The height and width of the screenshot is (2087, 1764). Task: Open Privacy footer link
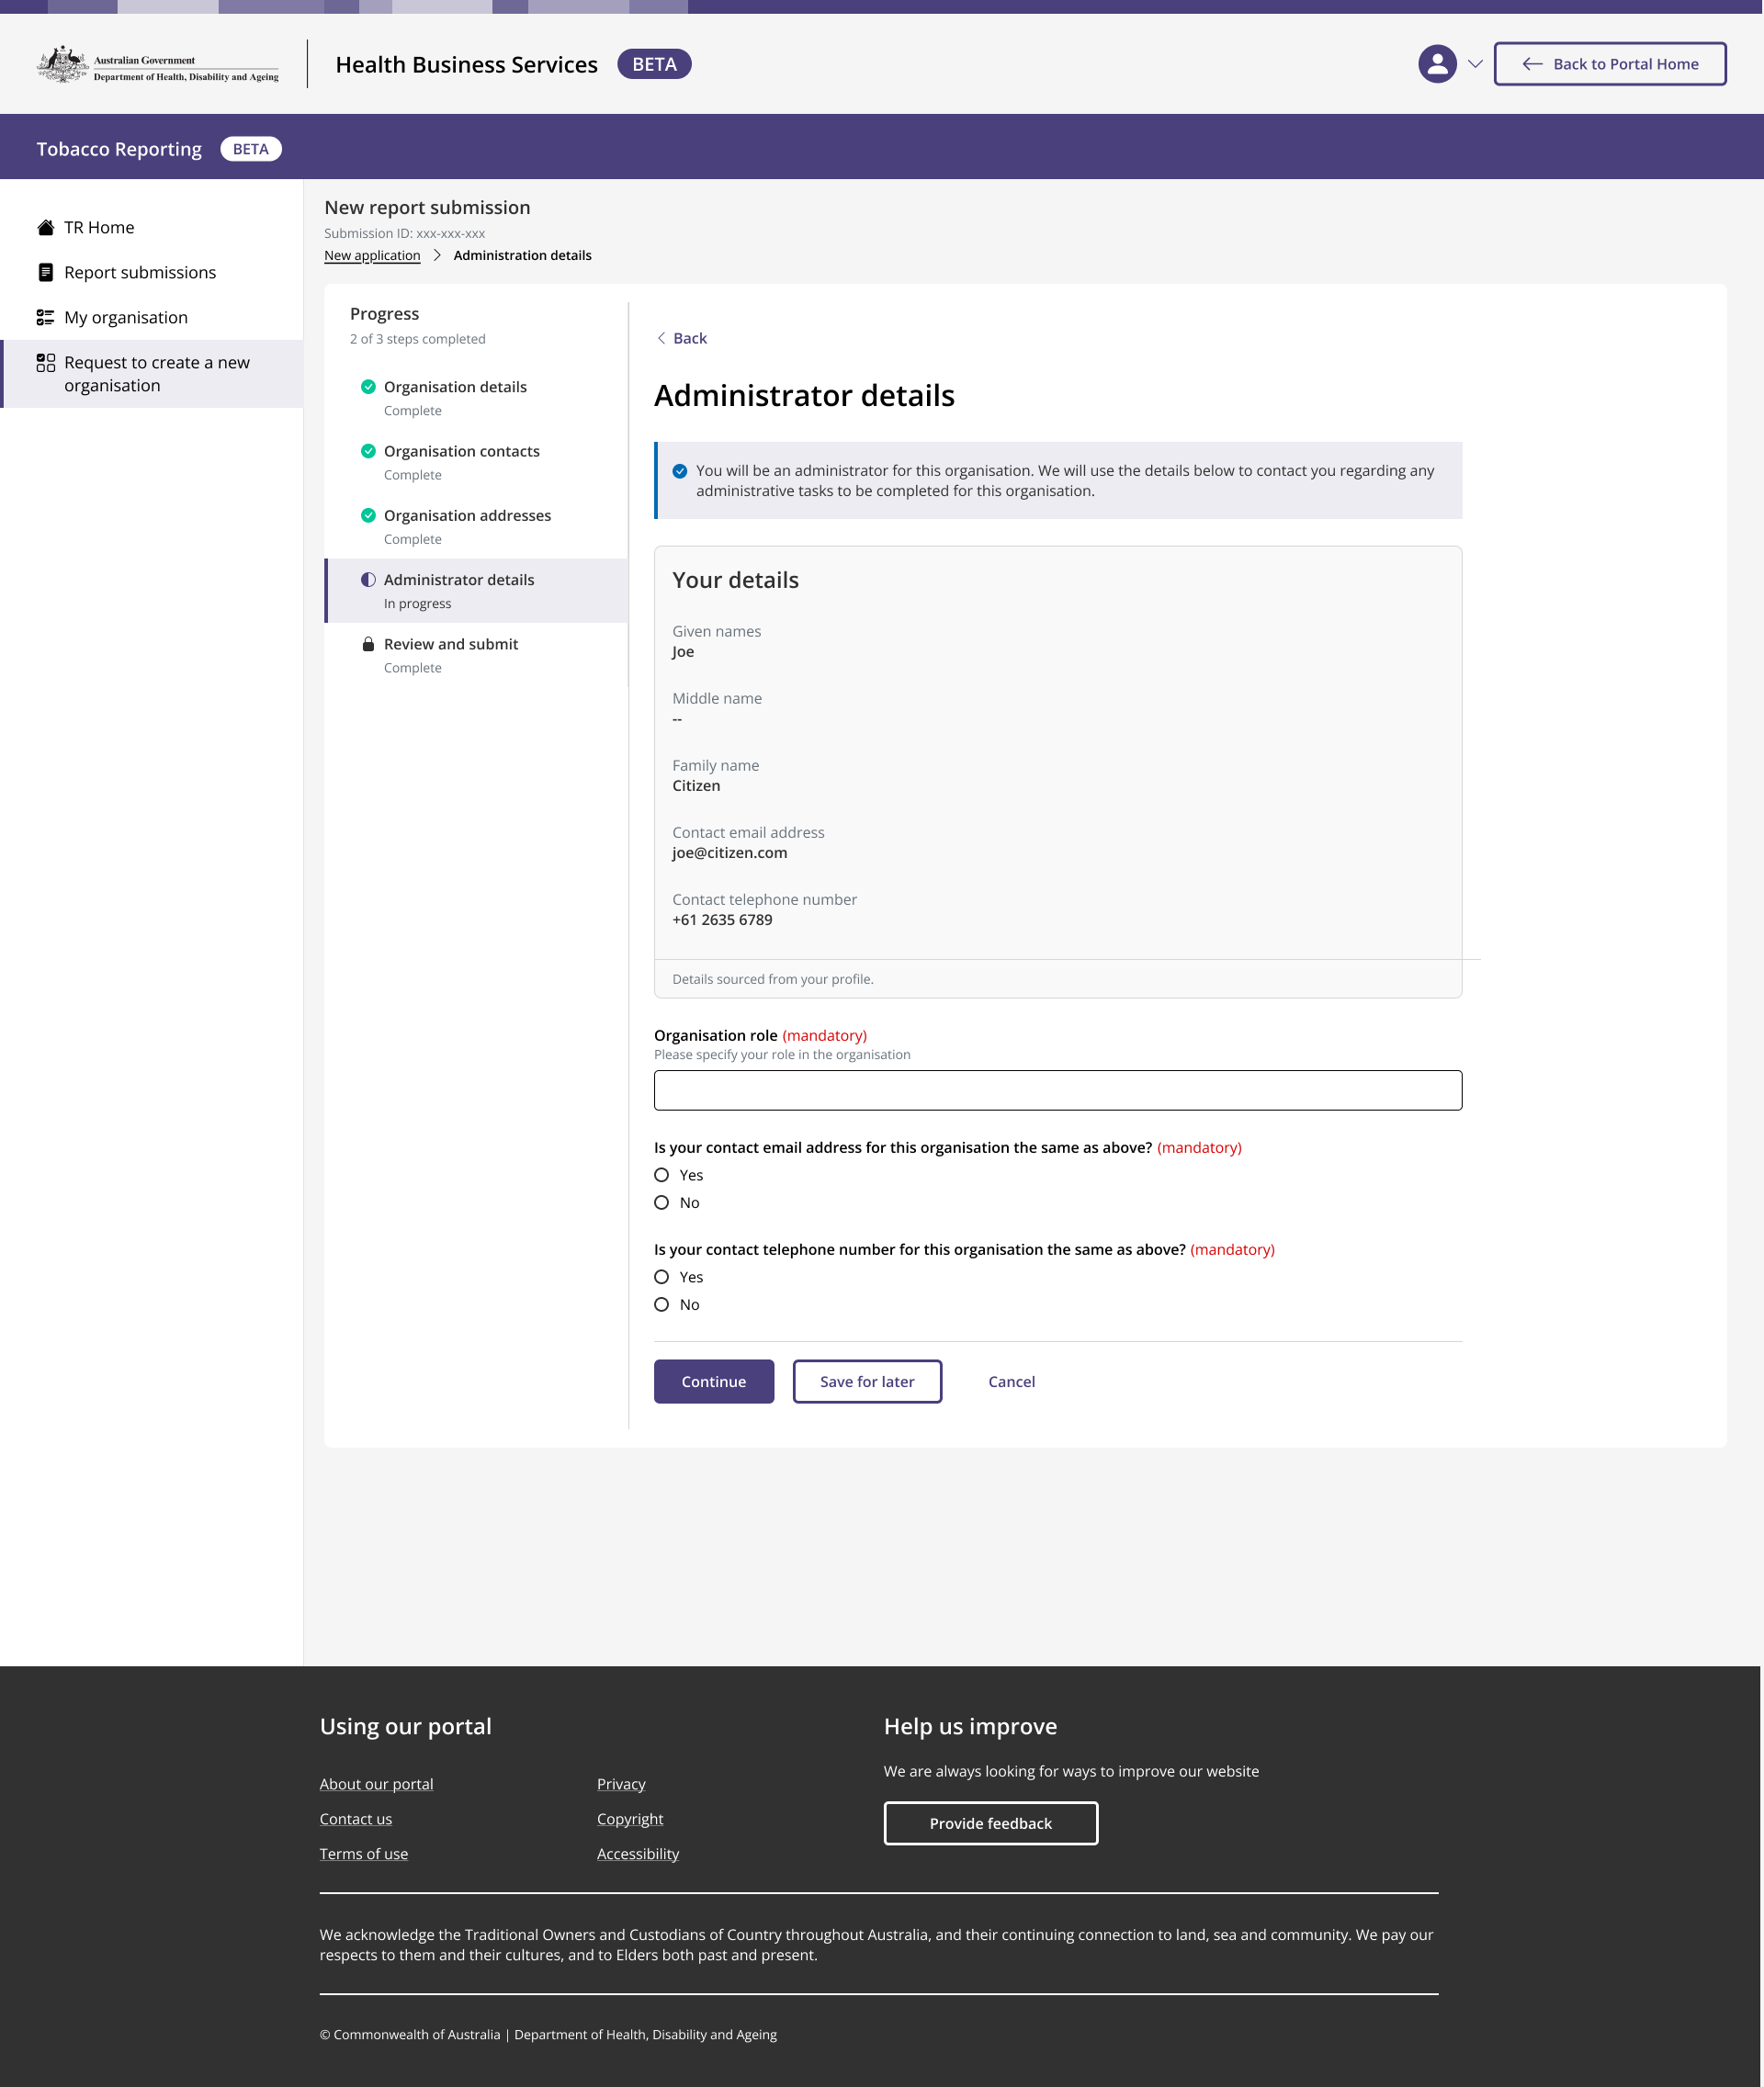(621, 1784)
